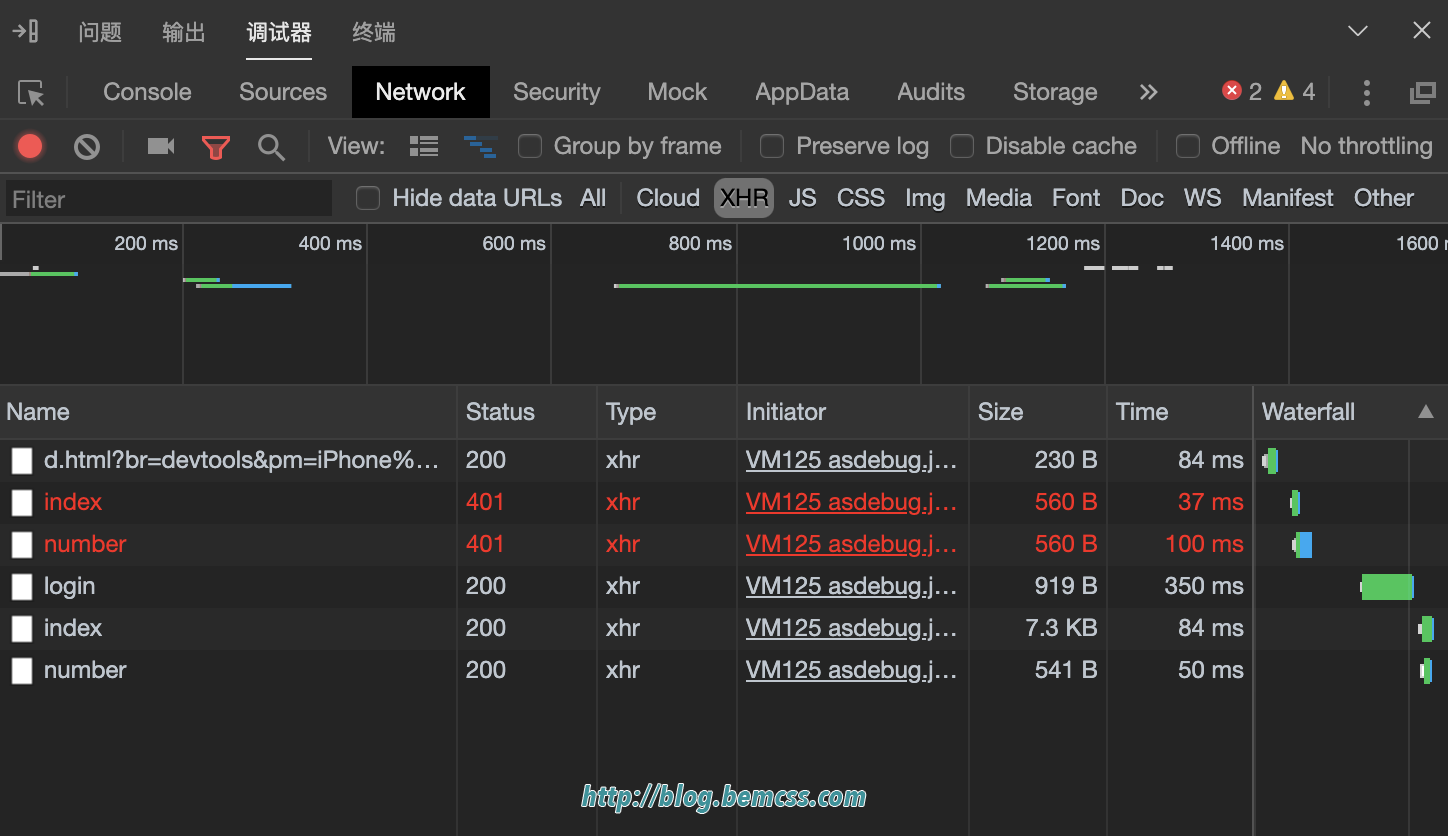Click the panel toggle arrow icon at top-left
1448x836 pixels.
pos(25,31)
